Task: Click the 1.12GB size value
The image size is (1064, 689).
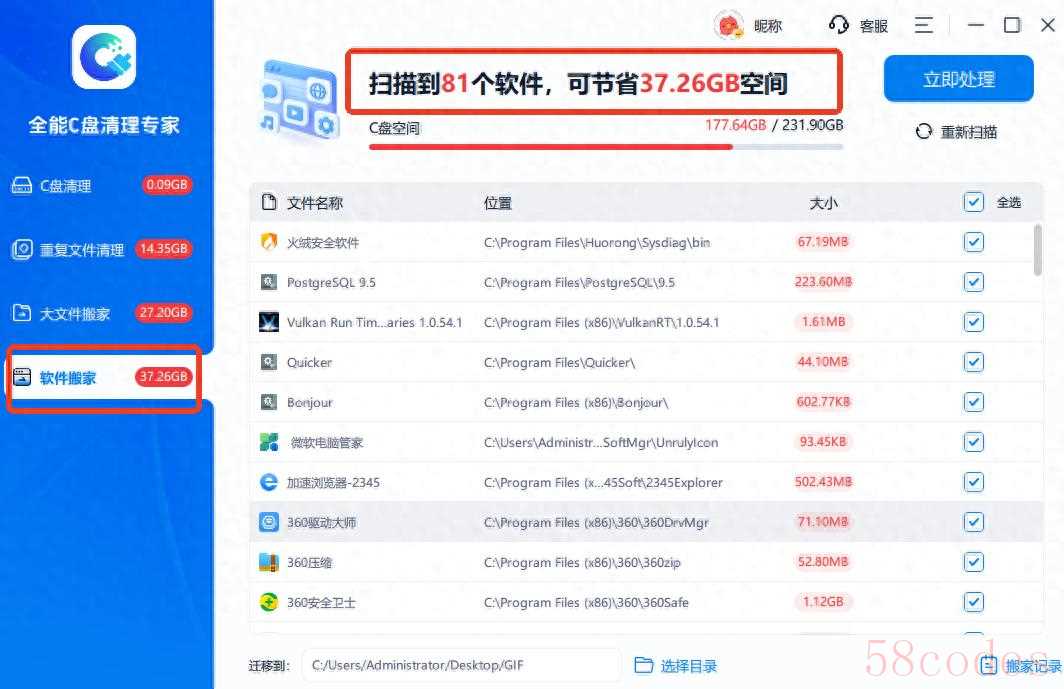Action: pyautogui.click(x=823, y=602)
